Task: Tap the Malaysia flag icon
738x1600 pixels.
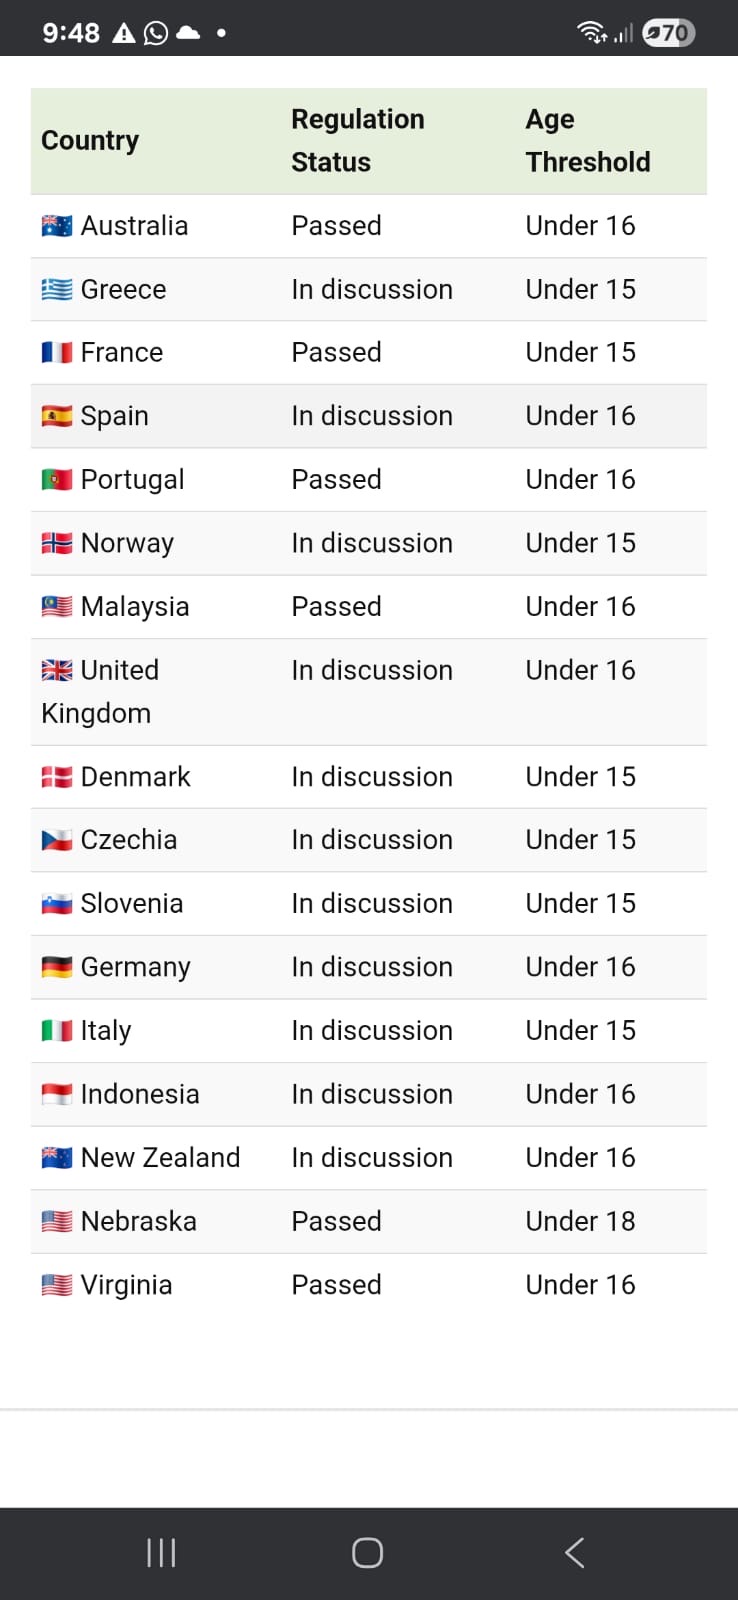Action: point(57,607)
